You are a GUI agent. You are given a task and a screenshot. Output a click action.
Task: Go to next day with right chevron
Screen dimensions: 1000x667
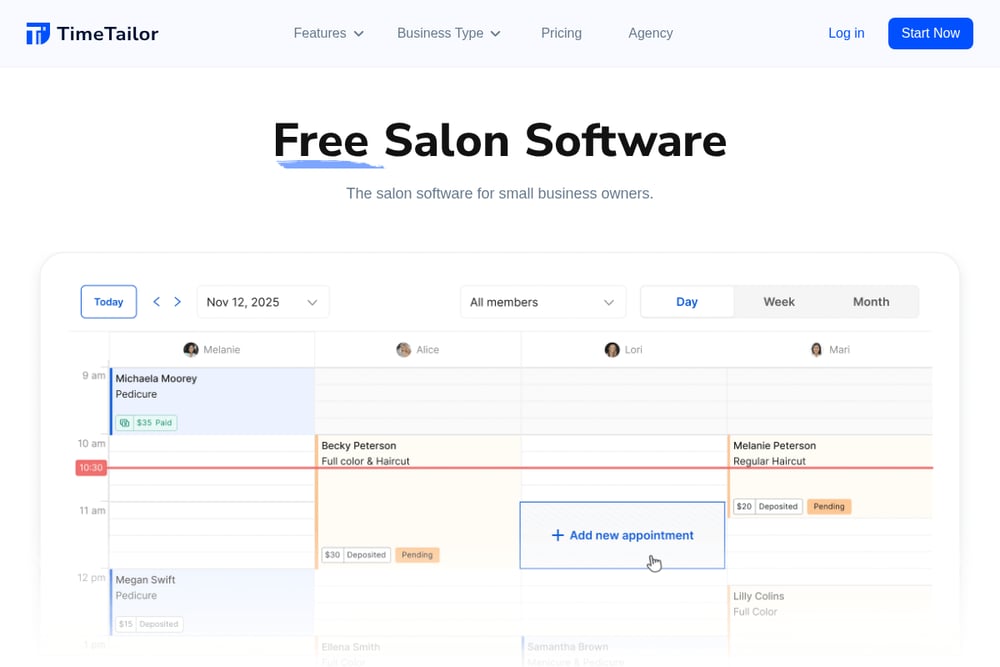[x=177, y=302]
